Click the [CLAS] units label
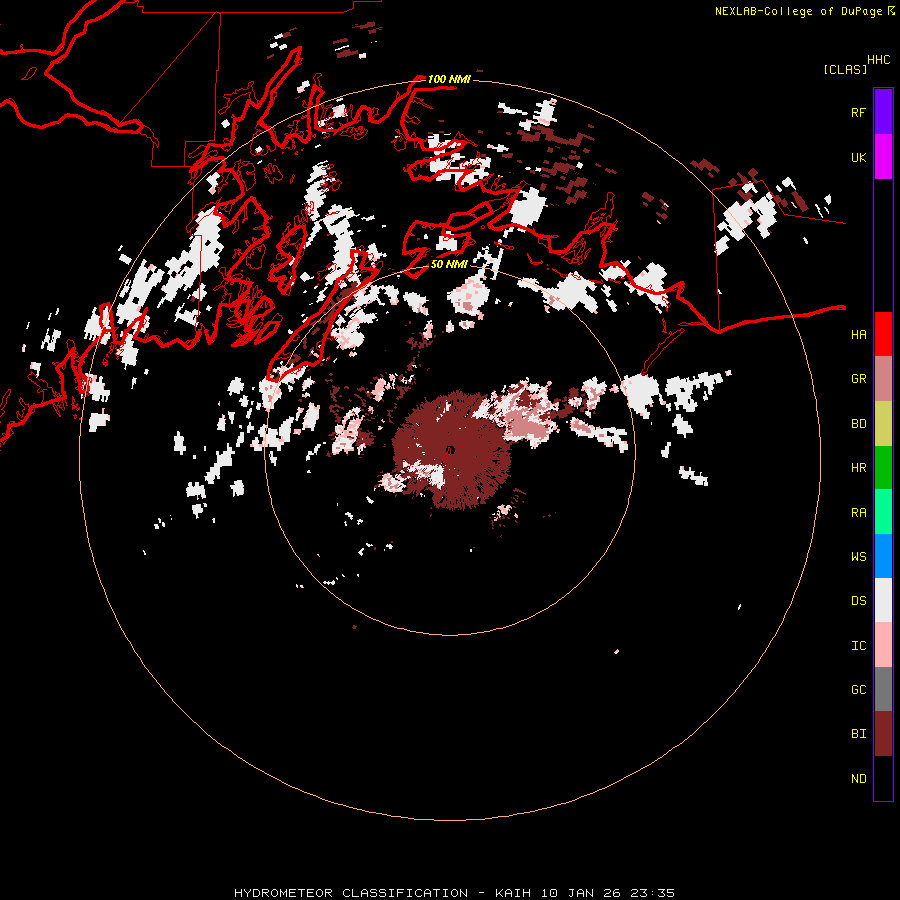900x900 pixels. [845, 69]
